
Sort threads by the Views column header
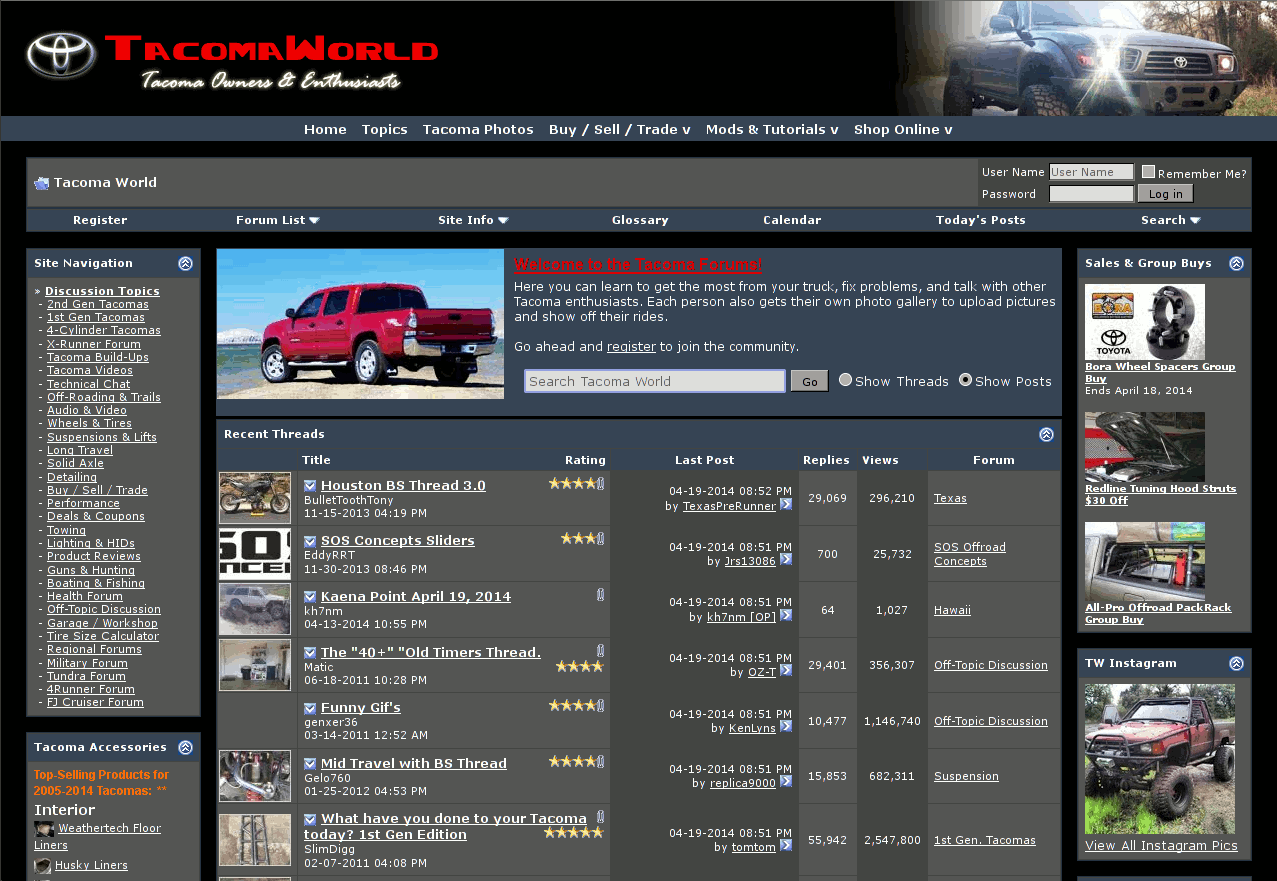(880, 460)
